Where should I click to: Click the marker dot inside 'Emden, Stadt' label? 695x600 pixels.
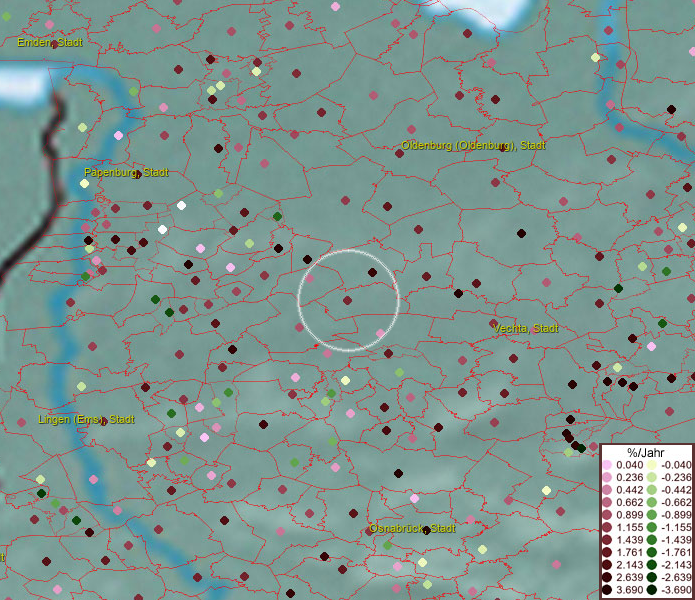[x=54, y=44]
